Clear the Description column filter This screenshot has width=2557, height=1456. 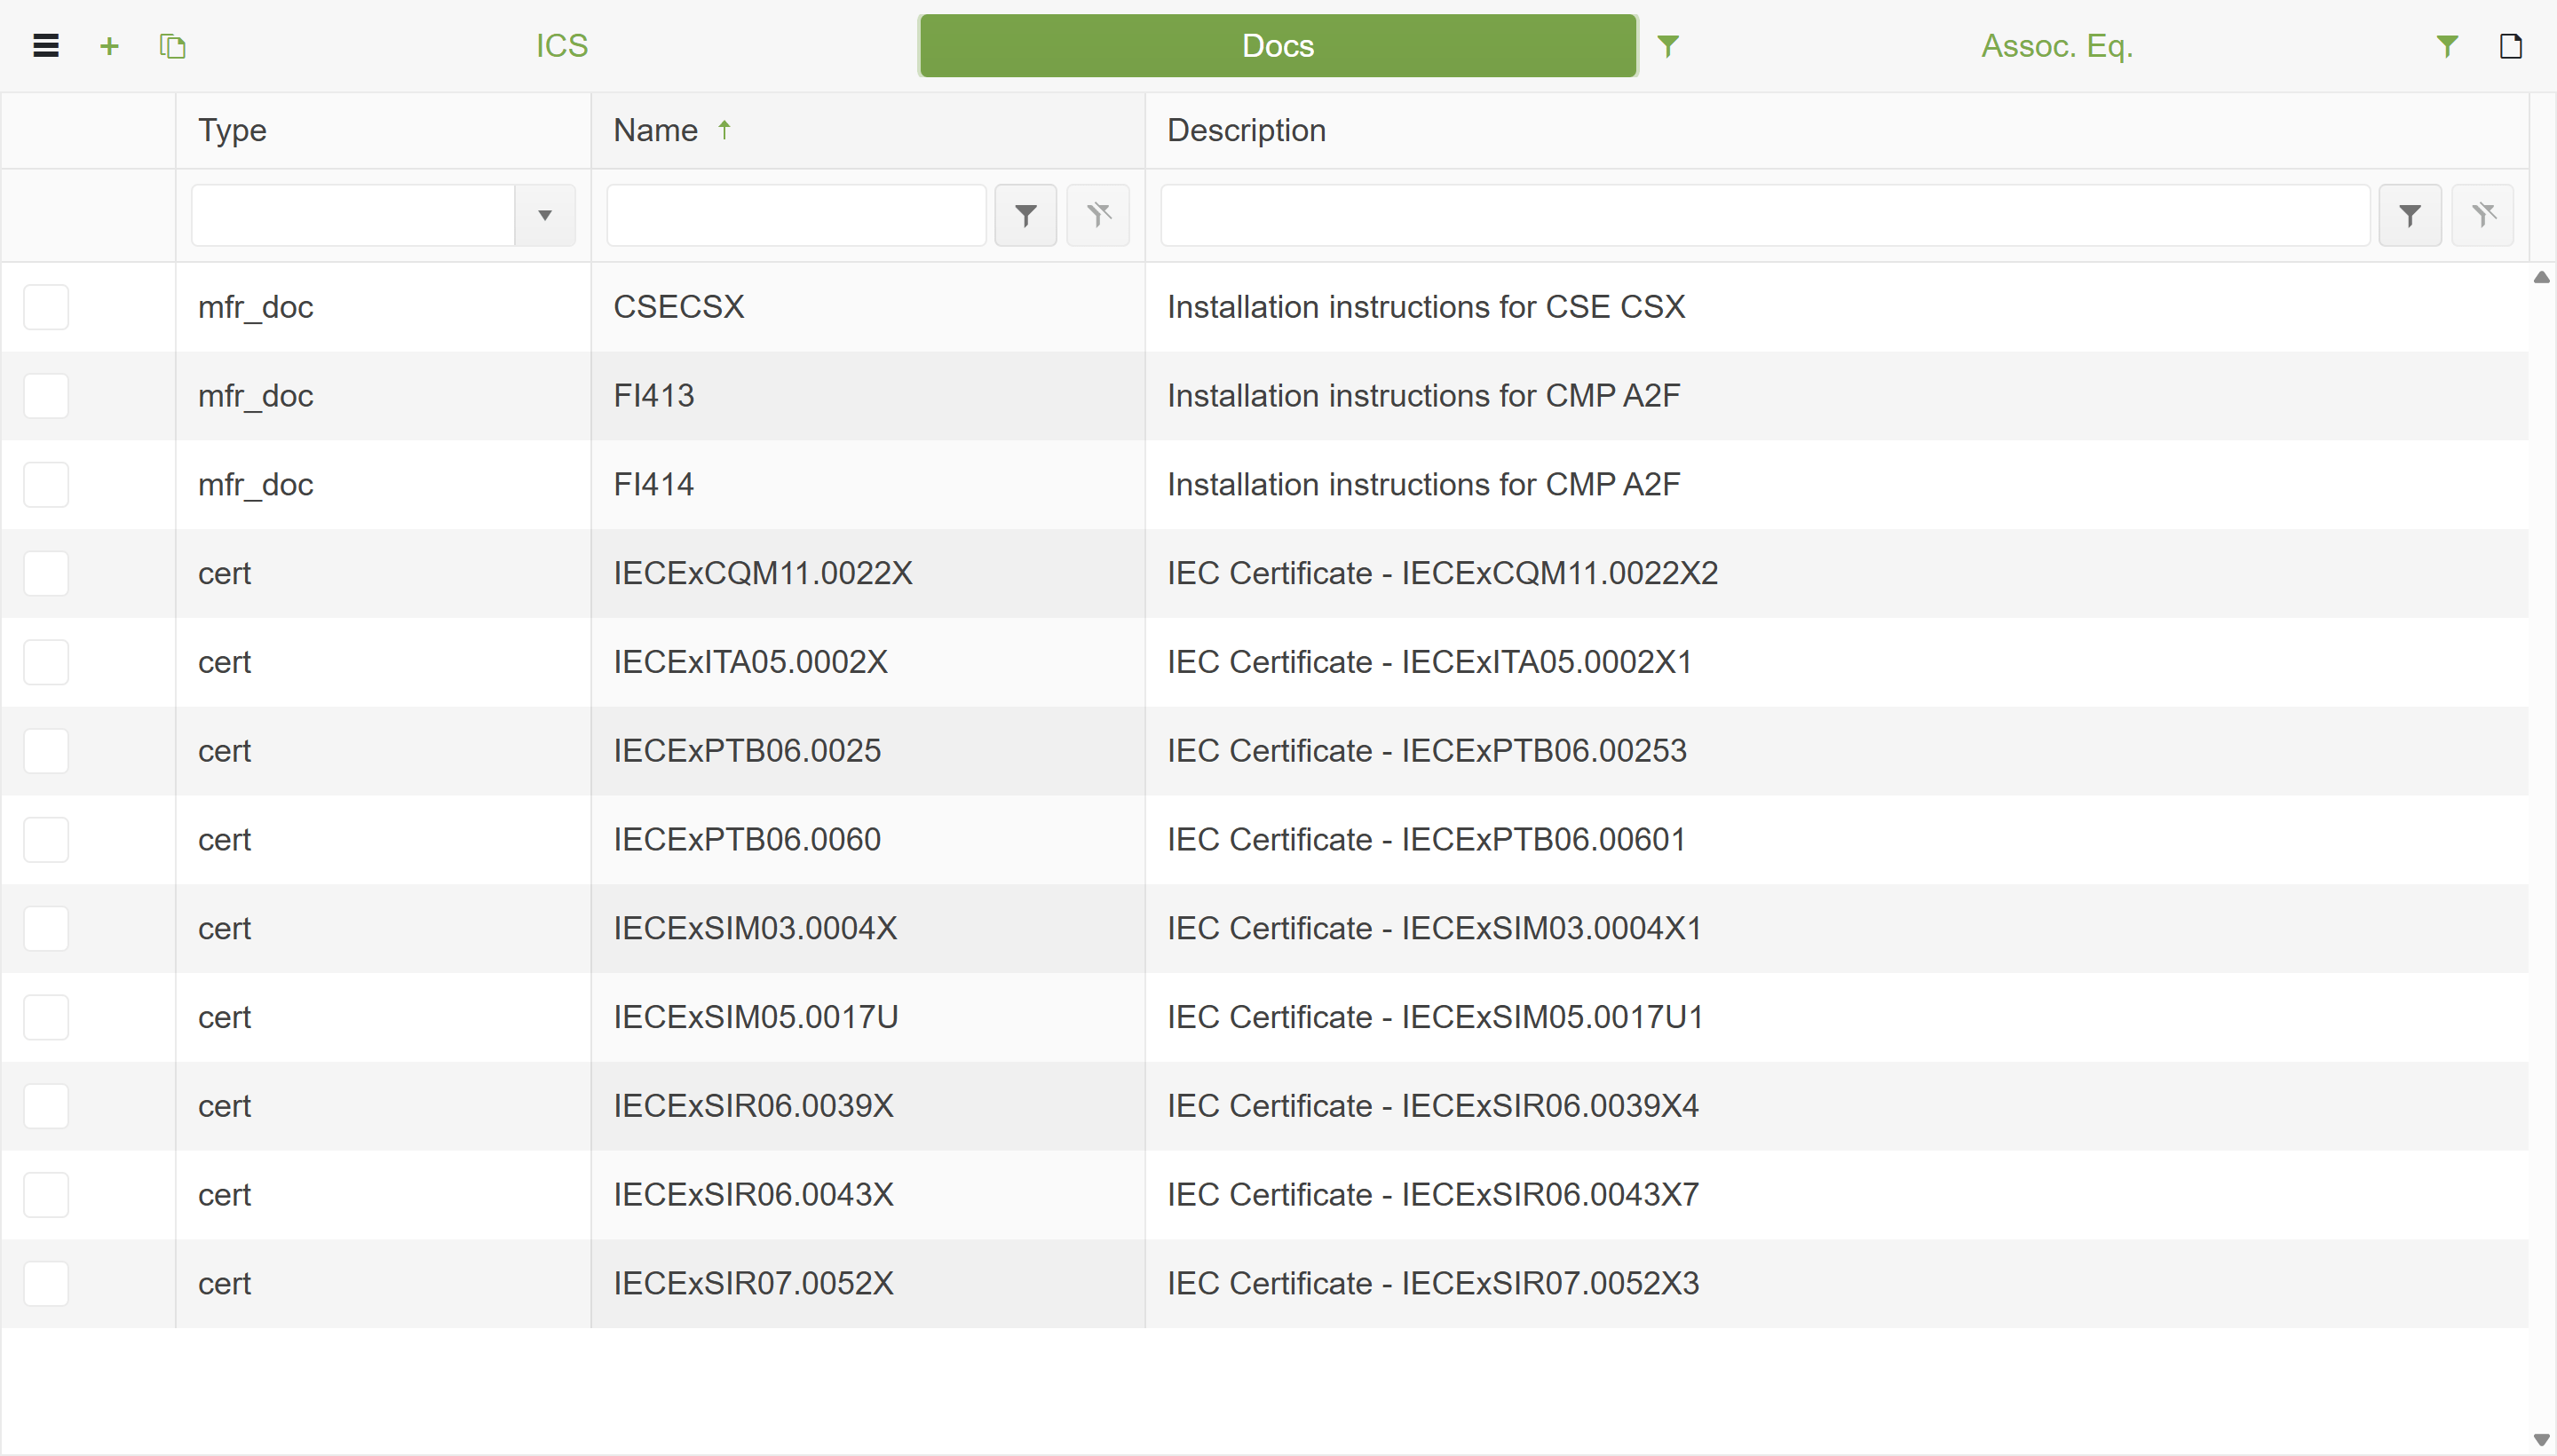[2483, 215]
